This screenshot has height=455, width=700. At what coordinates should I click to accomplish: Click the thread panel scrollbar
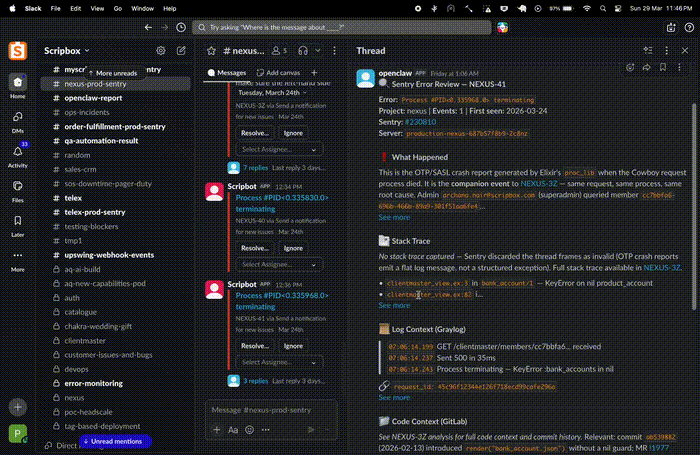click(694, 205)
